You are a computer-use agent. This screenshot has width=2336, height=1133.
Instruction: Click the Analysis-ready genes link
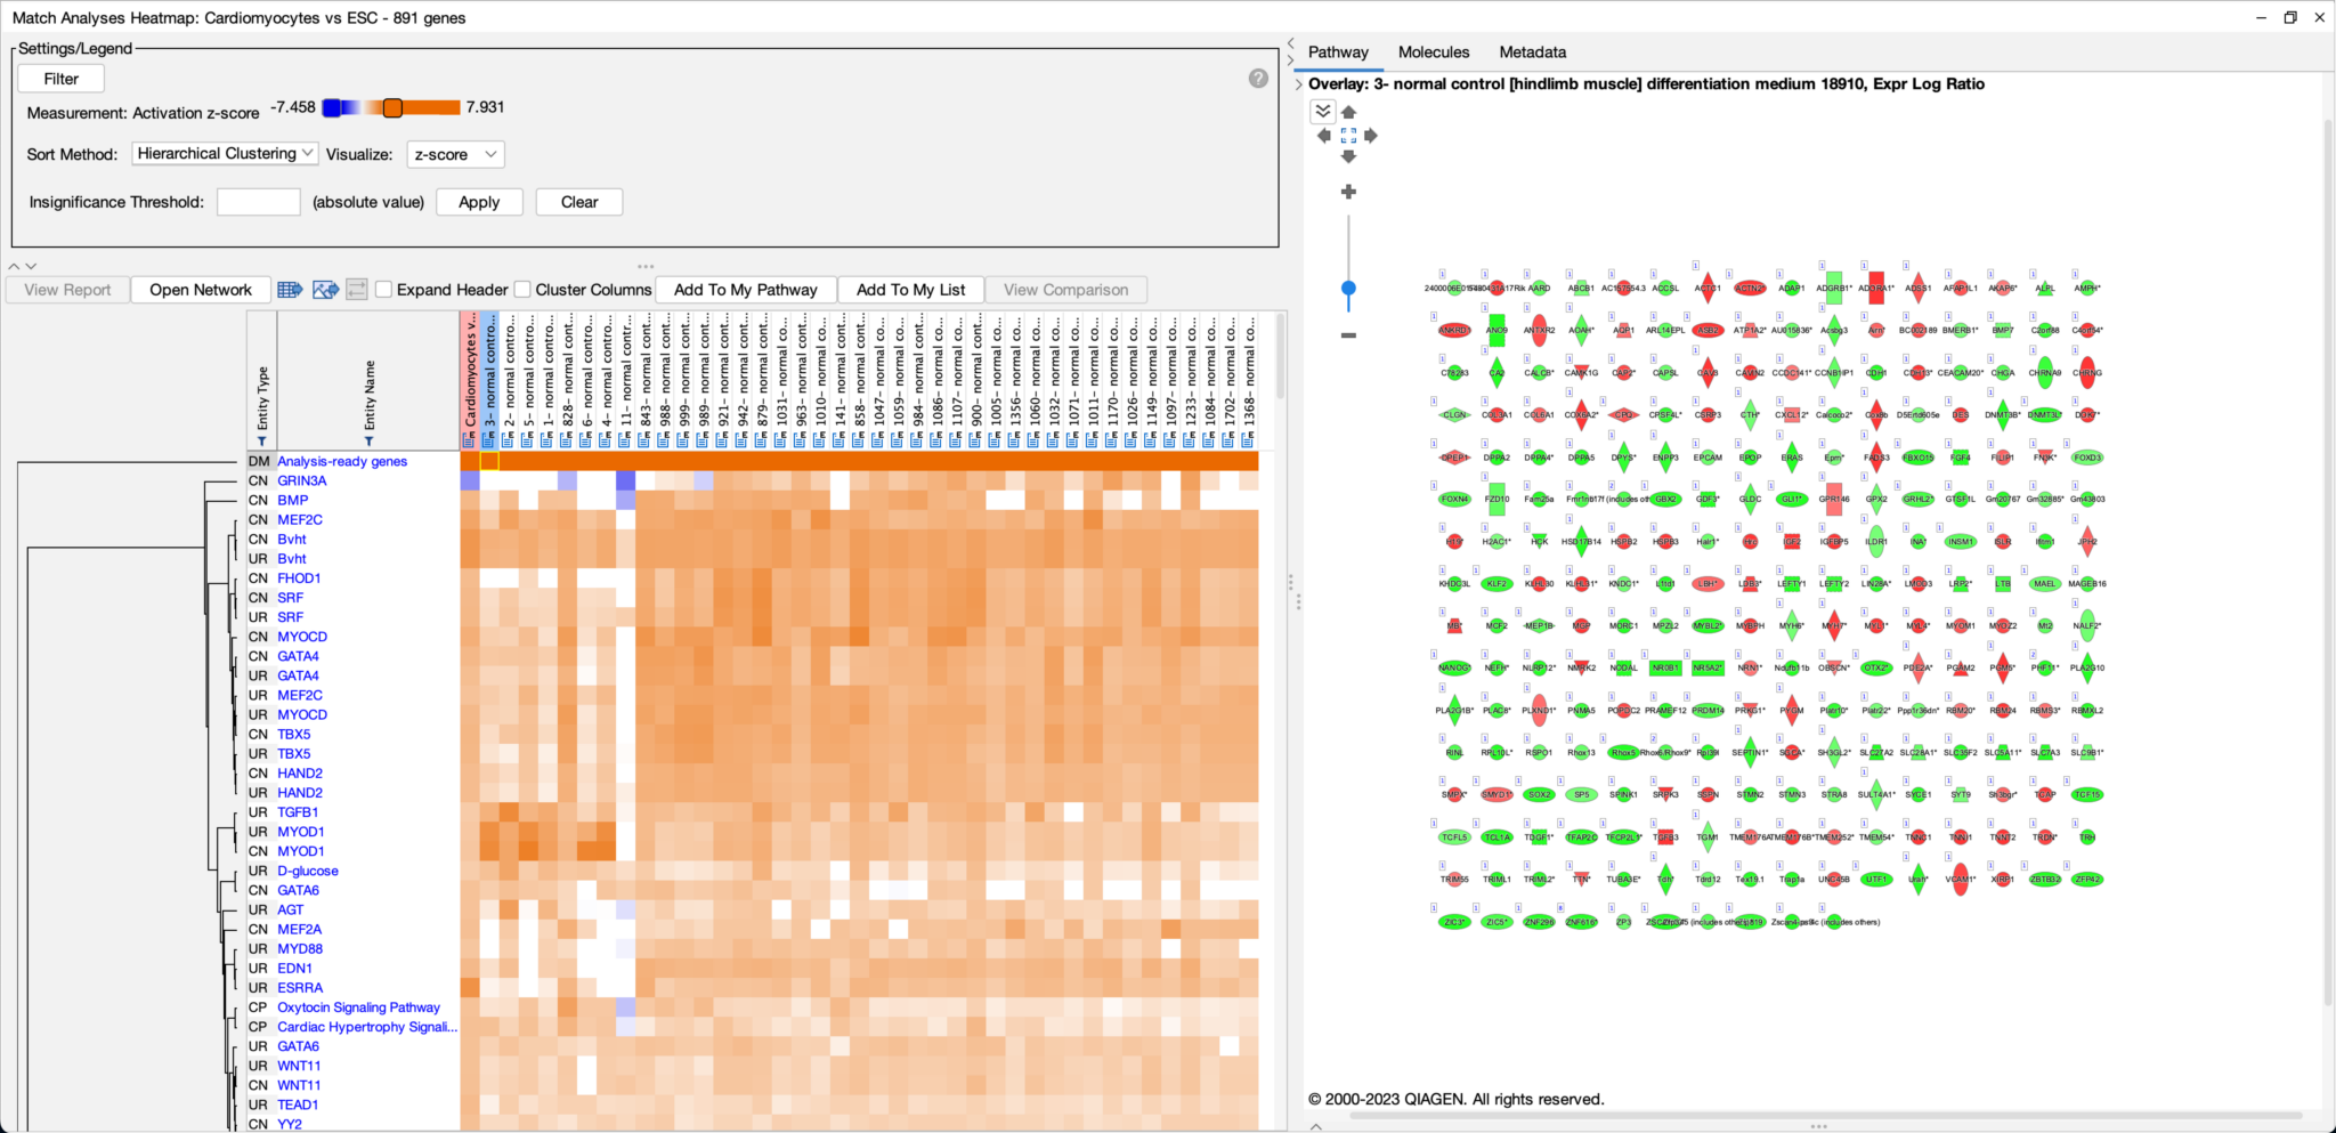coord(342,461)
